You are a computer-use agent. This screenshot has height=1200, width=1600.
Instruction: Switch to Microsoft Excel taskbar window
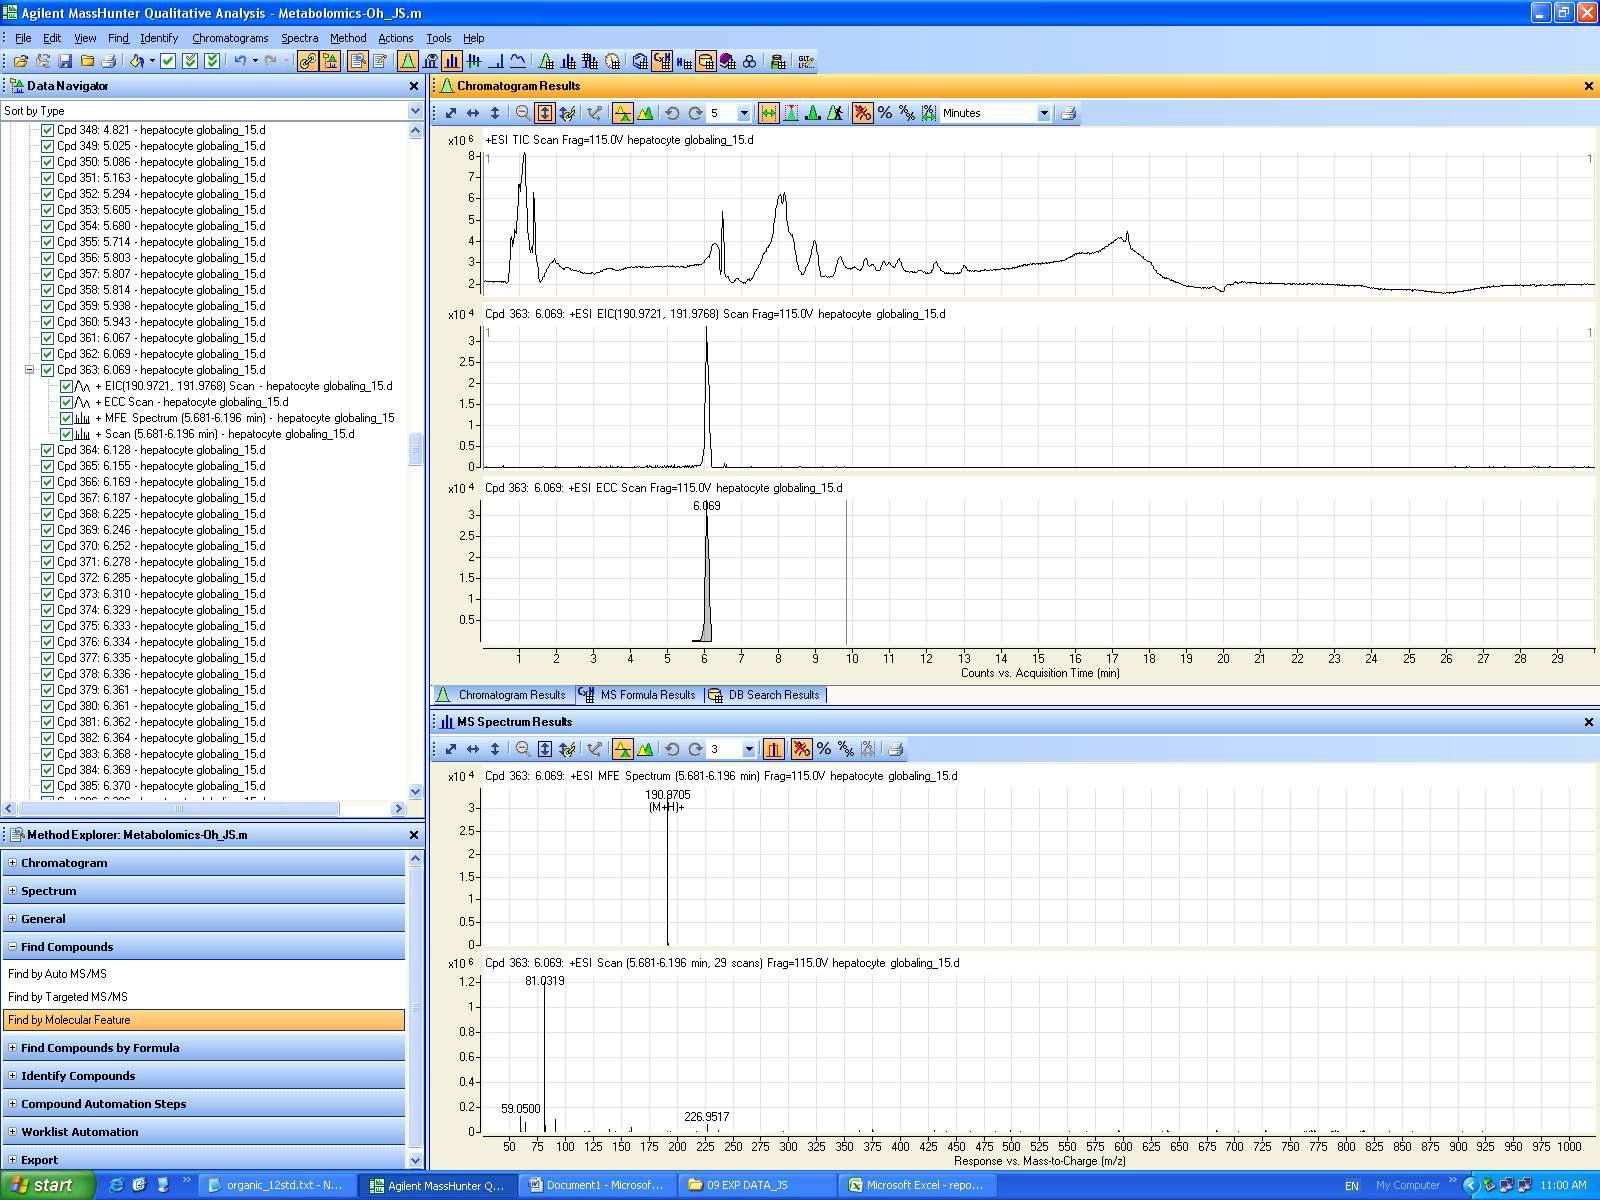[x=915, y=1185]
